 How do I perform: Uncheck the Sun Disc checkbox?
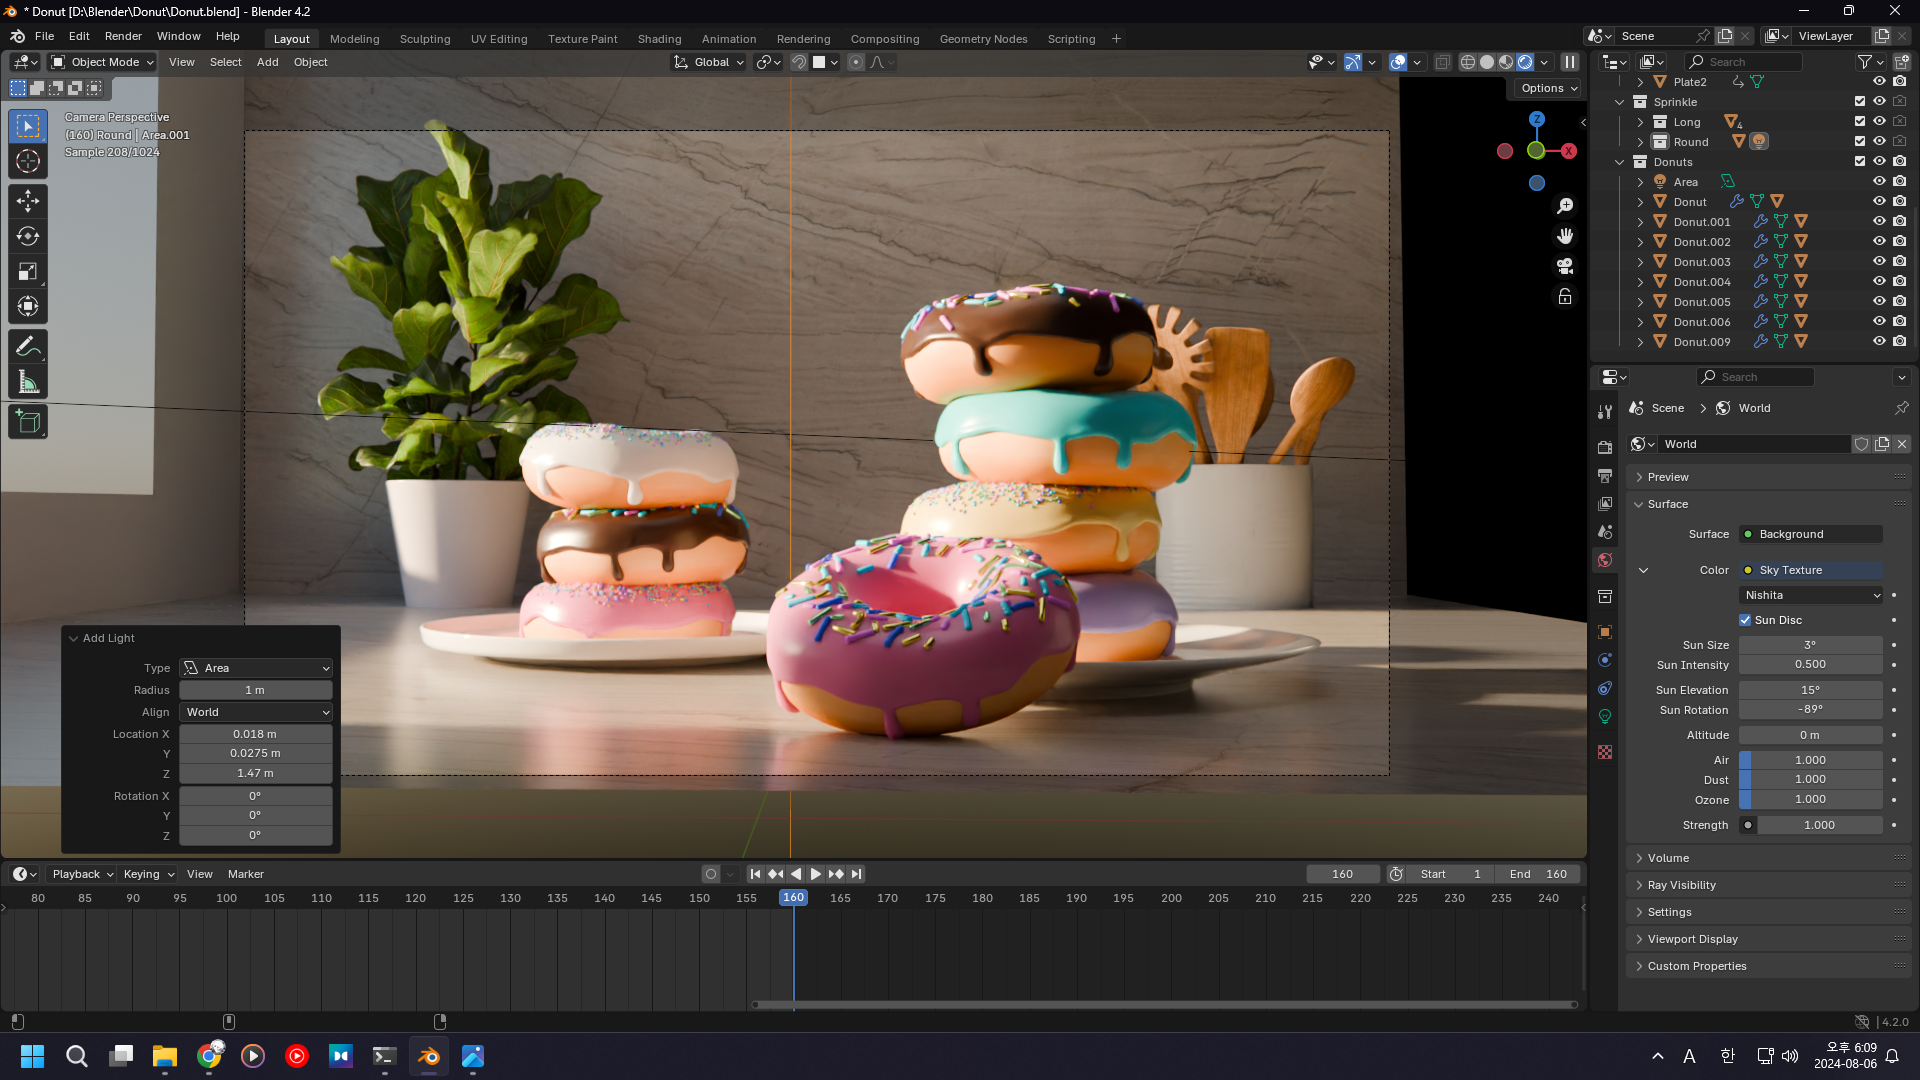point(1745,620)
